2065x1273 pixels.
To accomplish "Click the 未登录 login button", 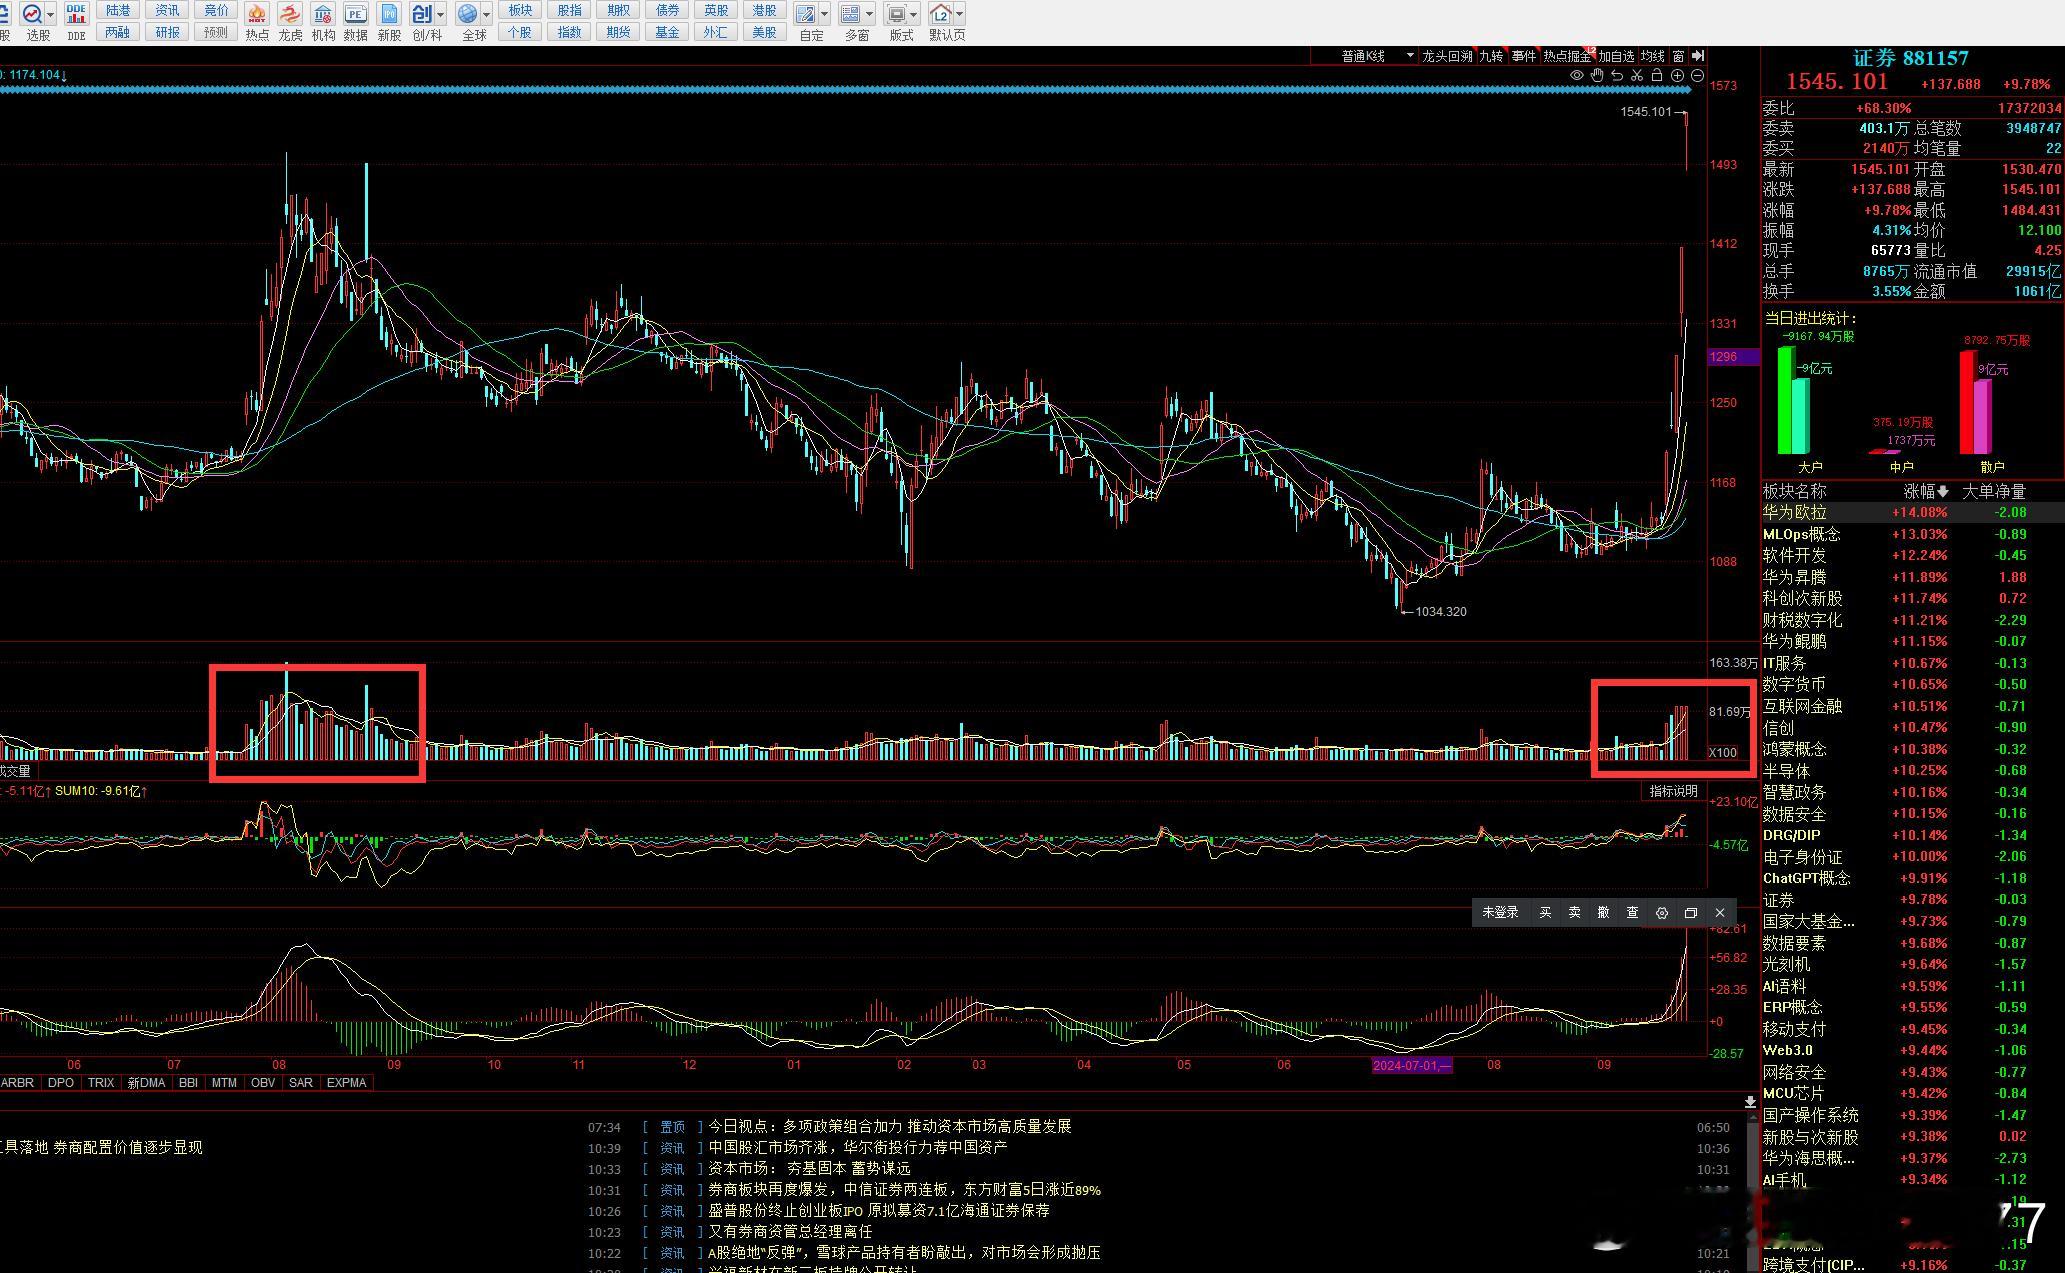I will point(1500,912).
